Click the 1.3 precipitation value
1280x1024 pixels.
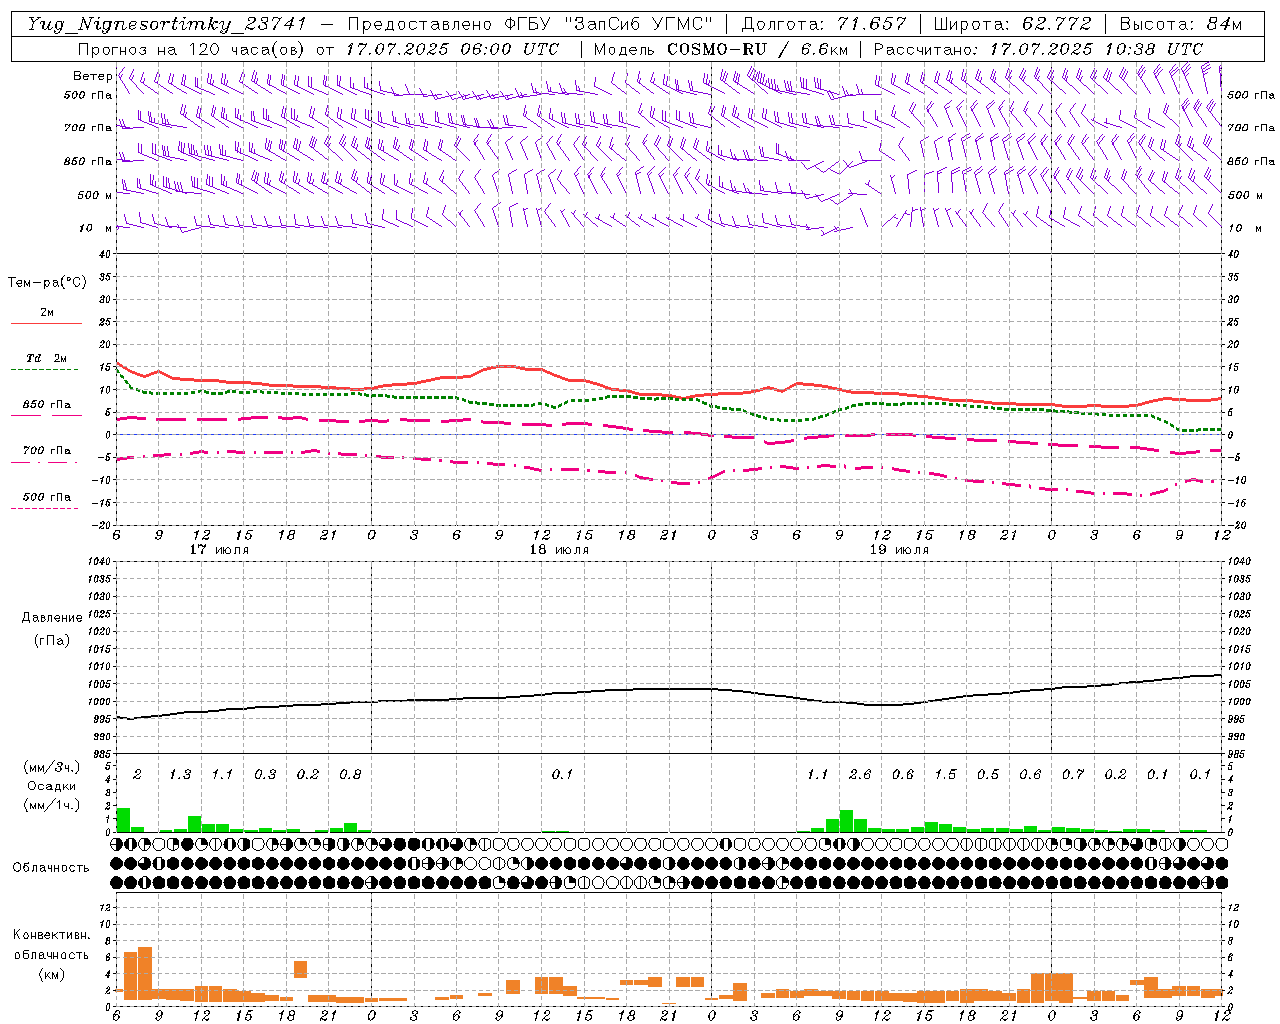180,774
